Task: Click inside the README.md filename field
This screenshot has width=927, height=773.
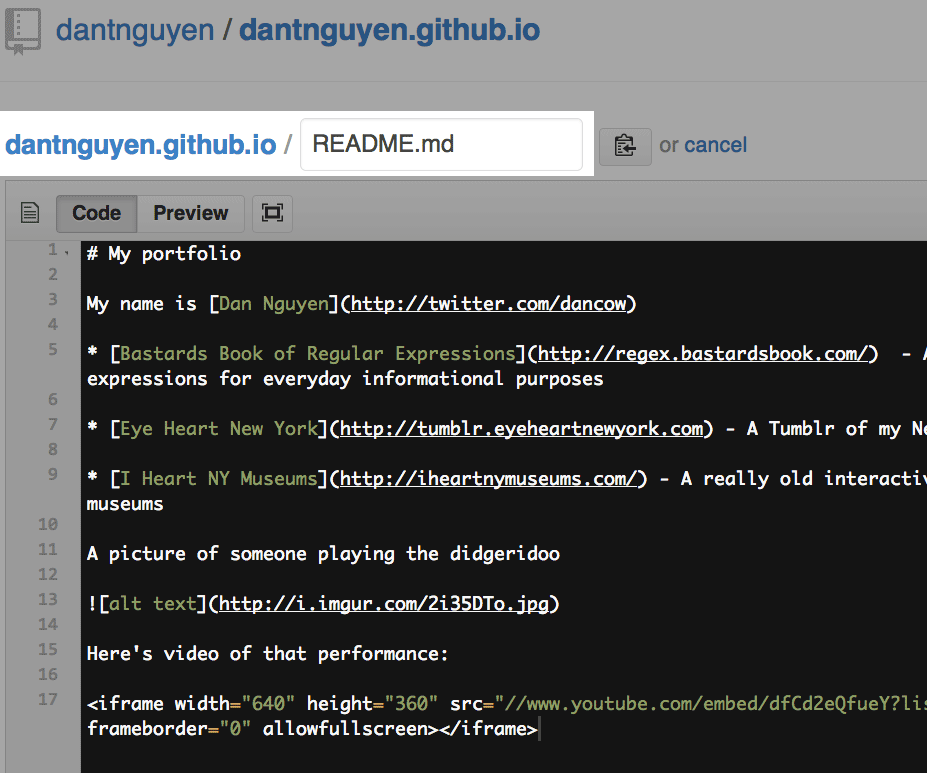Action: [441, 144]
